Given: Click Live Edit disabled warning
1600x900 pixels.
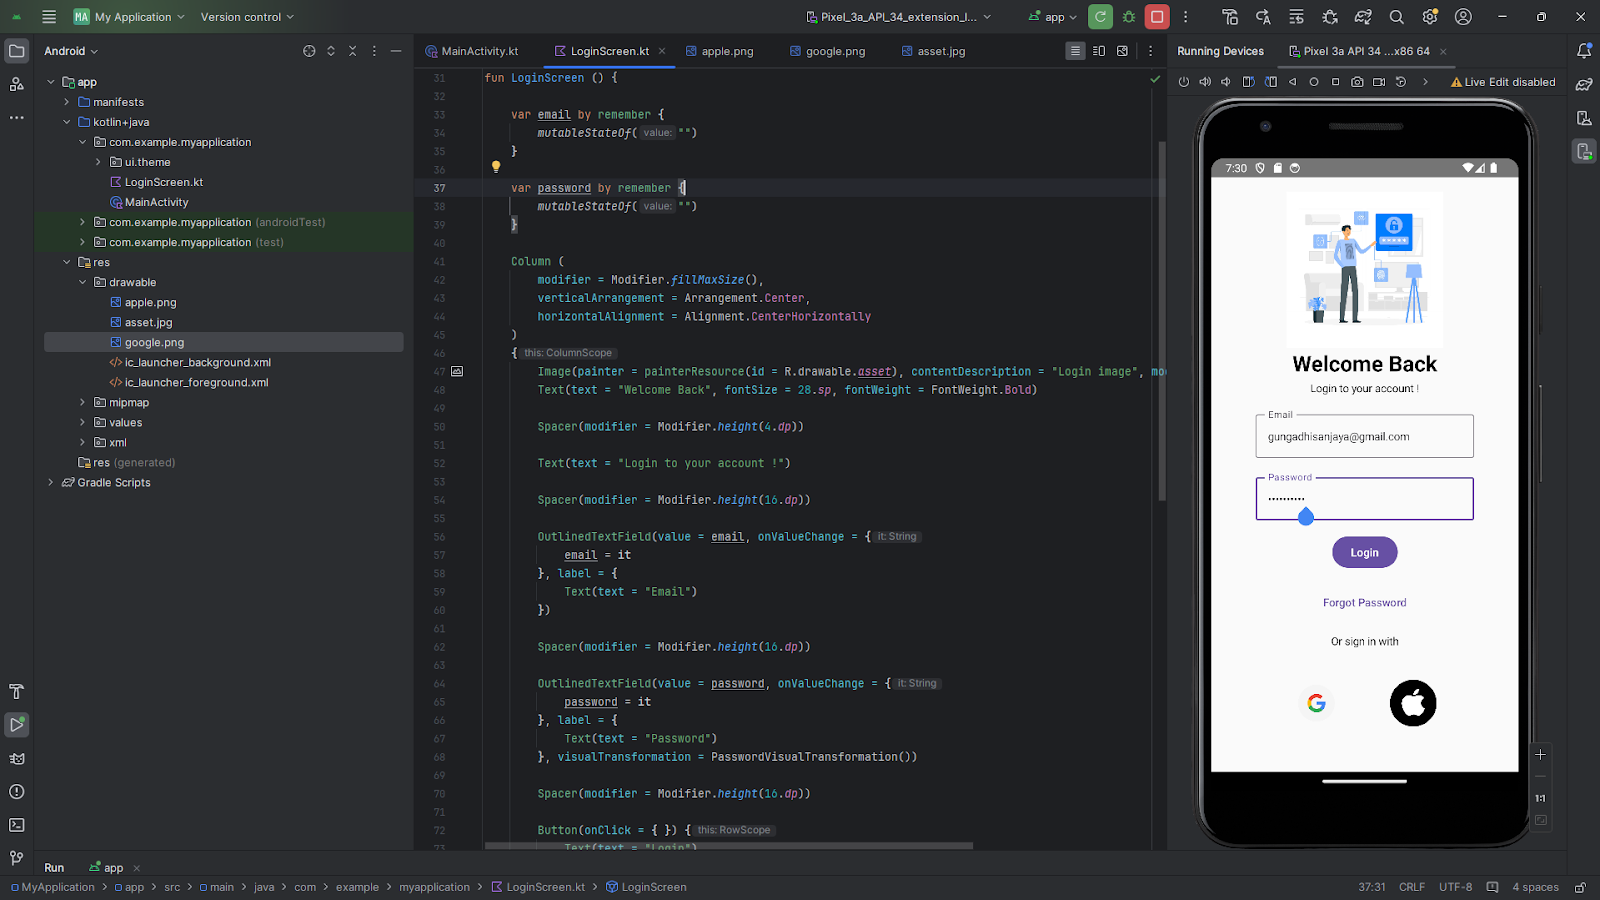Looking at the screenshot, I should tap(1503, 82).
